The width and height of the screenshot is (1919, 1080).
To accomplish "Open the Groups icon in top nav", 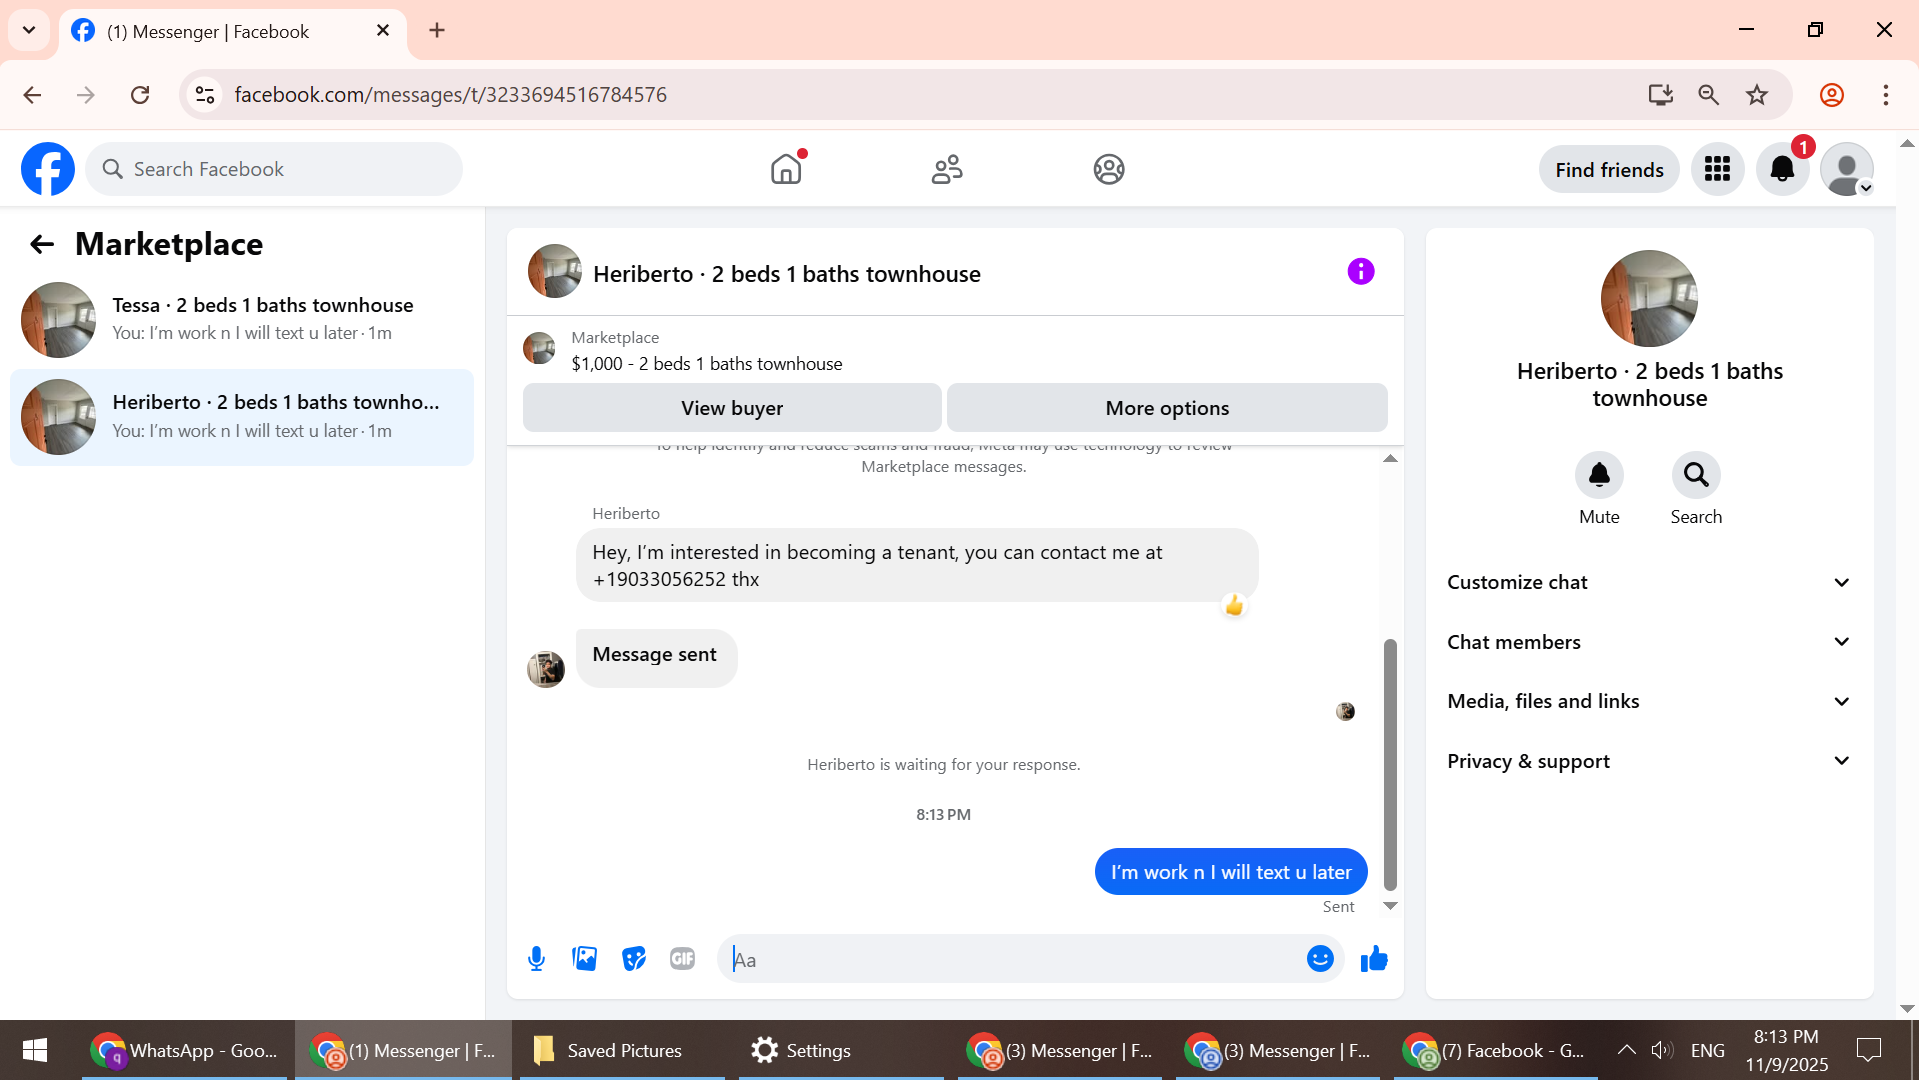I will coord(1109,169).
